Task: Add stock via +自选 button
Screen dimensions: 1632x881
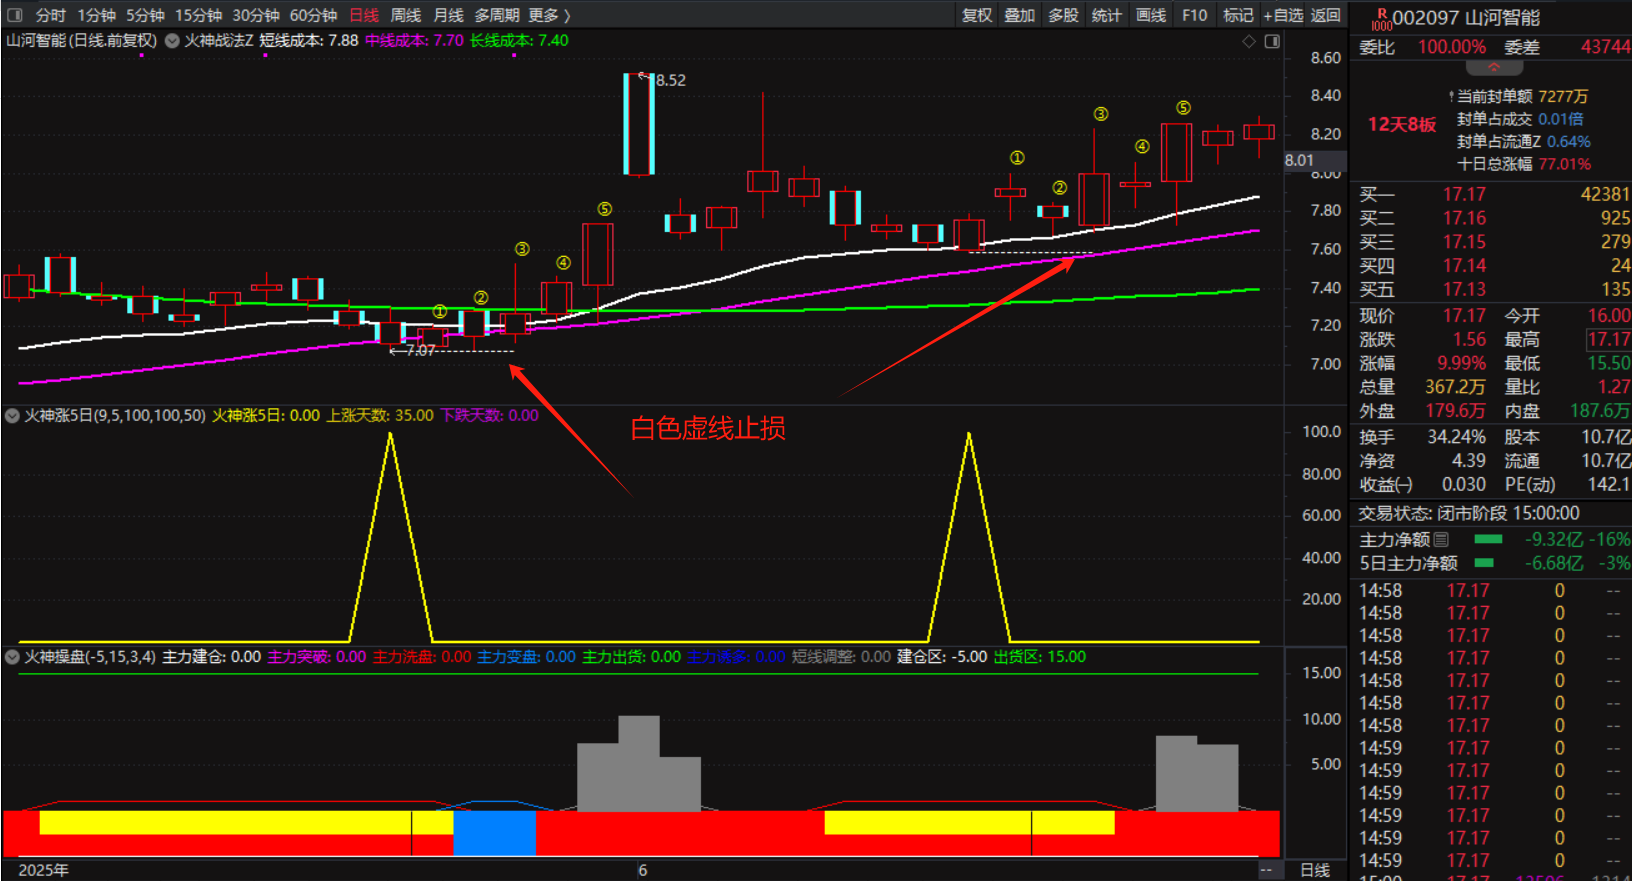Action: pyautogui.click(x=1283, y=15)
